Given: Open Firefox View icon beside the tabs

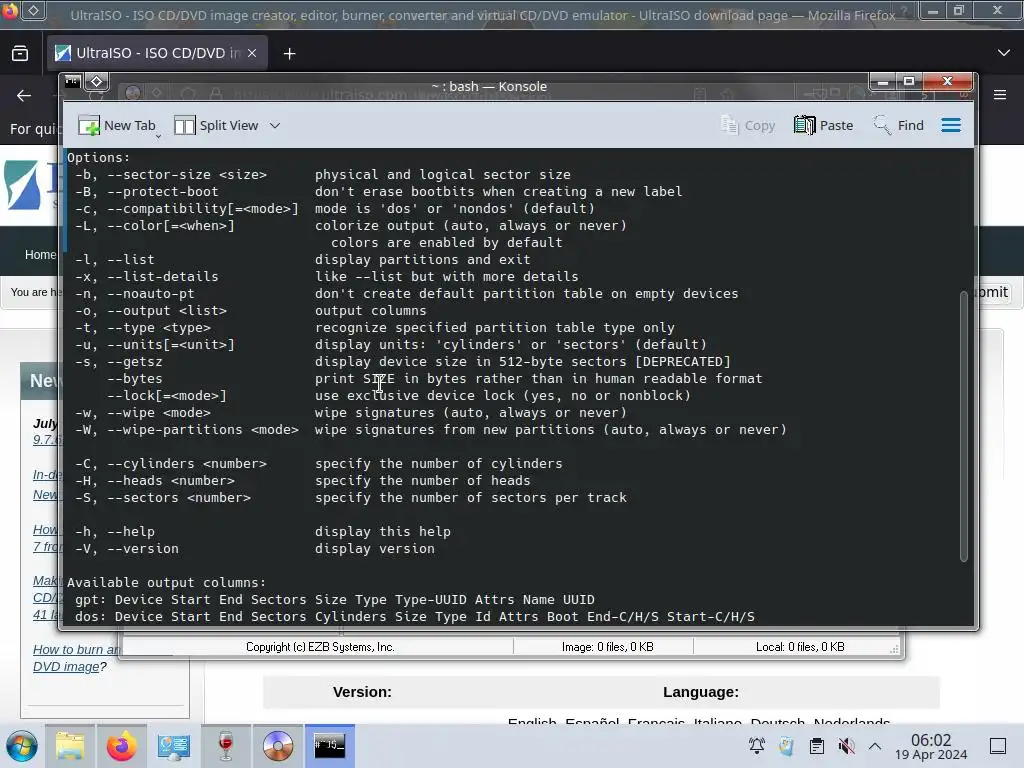Looking at the screenshot, I should coord(20,54).
